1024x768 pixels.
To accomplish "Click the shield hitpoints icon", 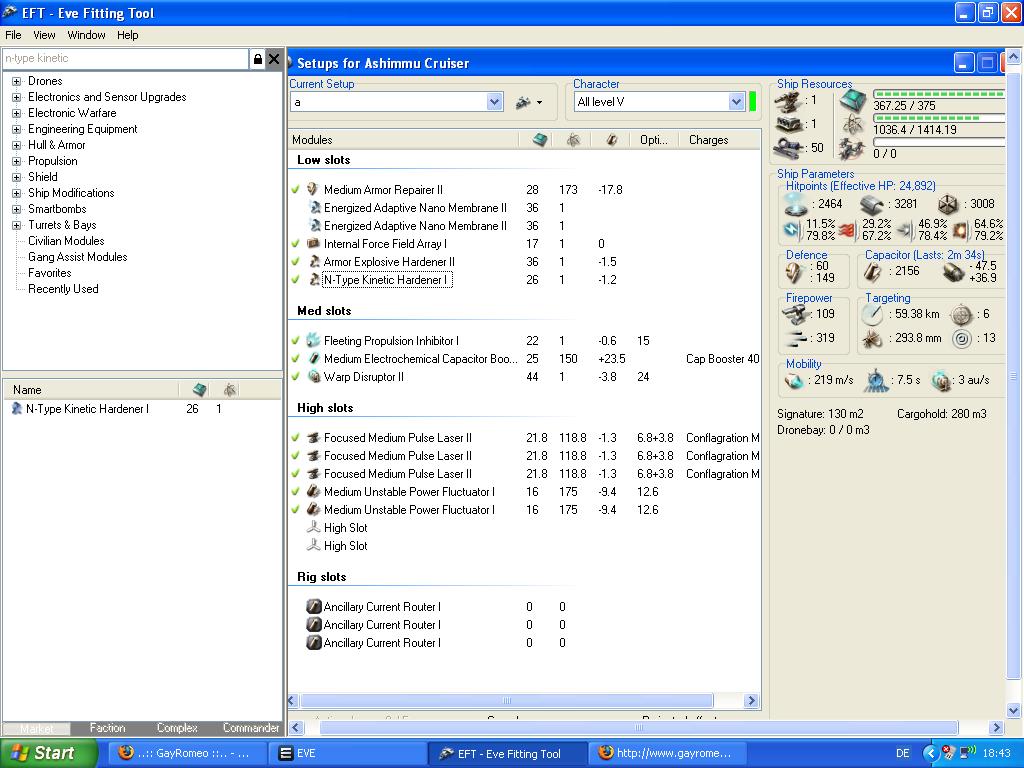I will (795, 204).
